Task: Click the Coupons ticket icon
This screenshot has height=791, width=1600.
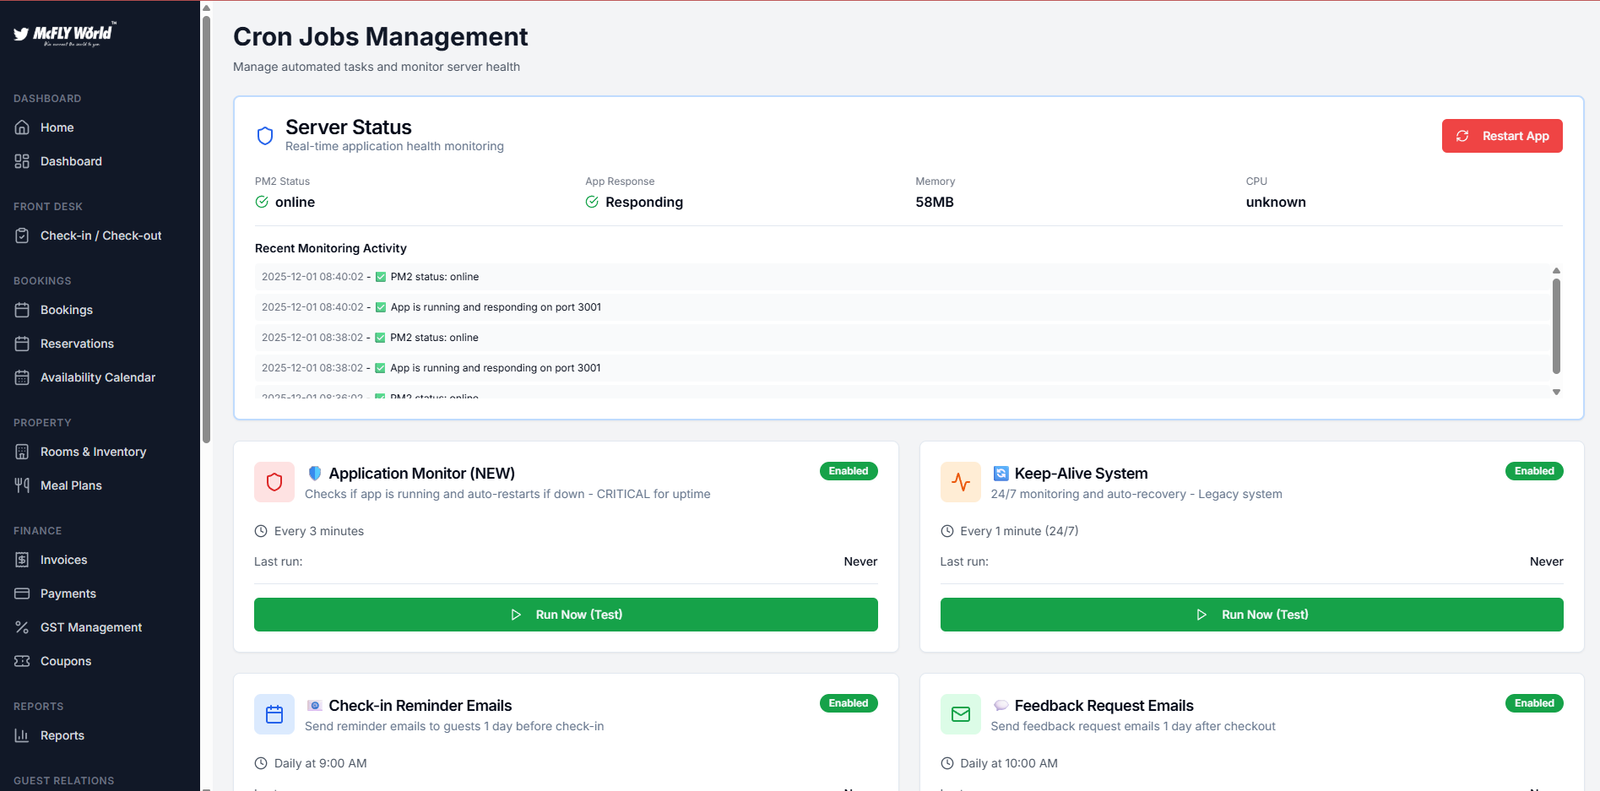Action: pos(22,662)
